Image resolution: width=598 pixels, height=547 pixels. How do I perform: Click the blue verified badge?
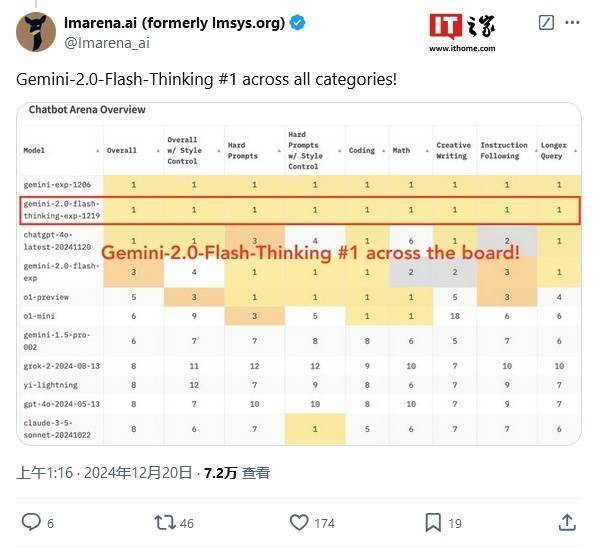pos(297,23)
